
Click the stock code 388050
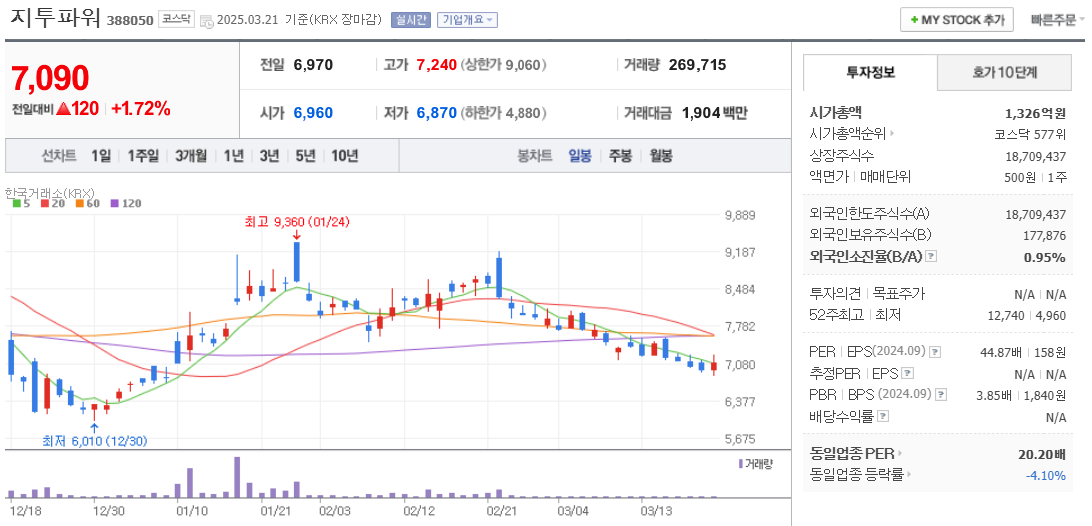[x=130, y=21]
